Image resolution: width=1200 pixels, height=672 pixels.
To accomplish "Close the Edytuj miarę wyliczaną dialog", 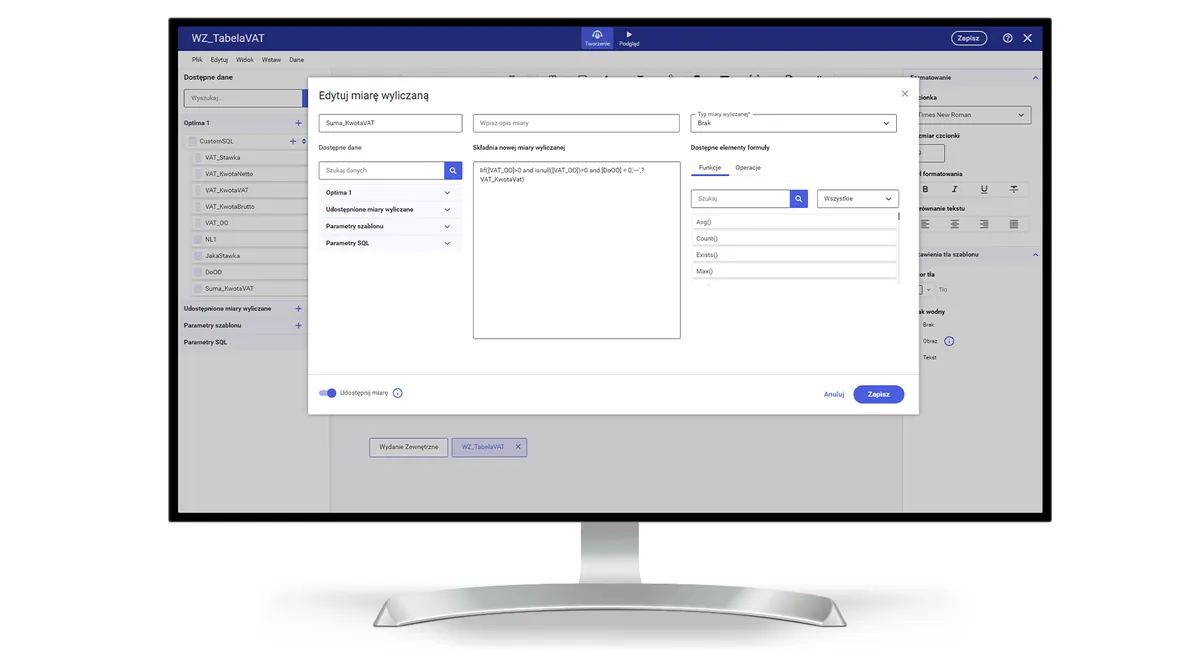I will tap(905, 94).
